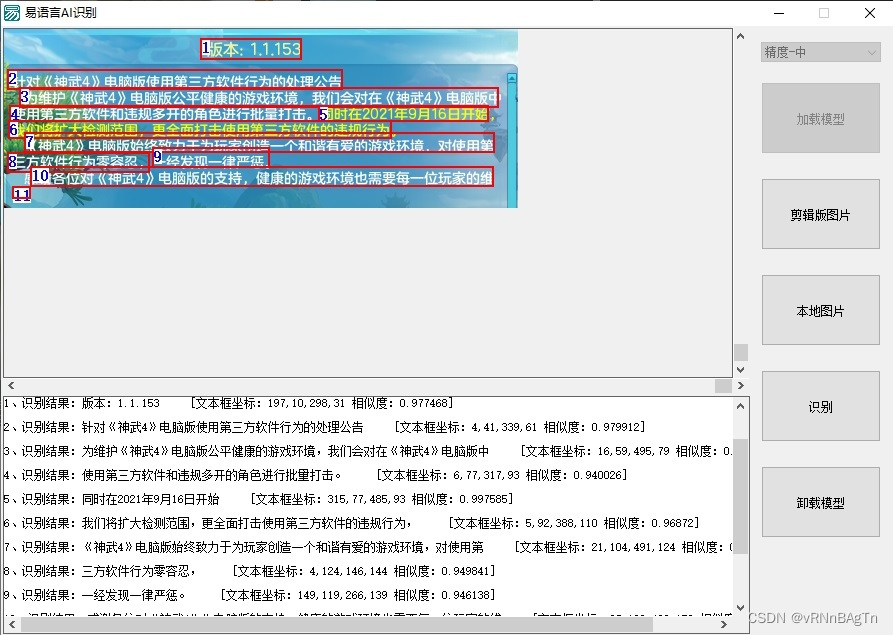893x635 pixels.
Task: Click results list scroll-right arrow
Action: click(724, 624)
